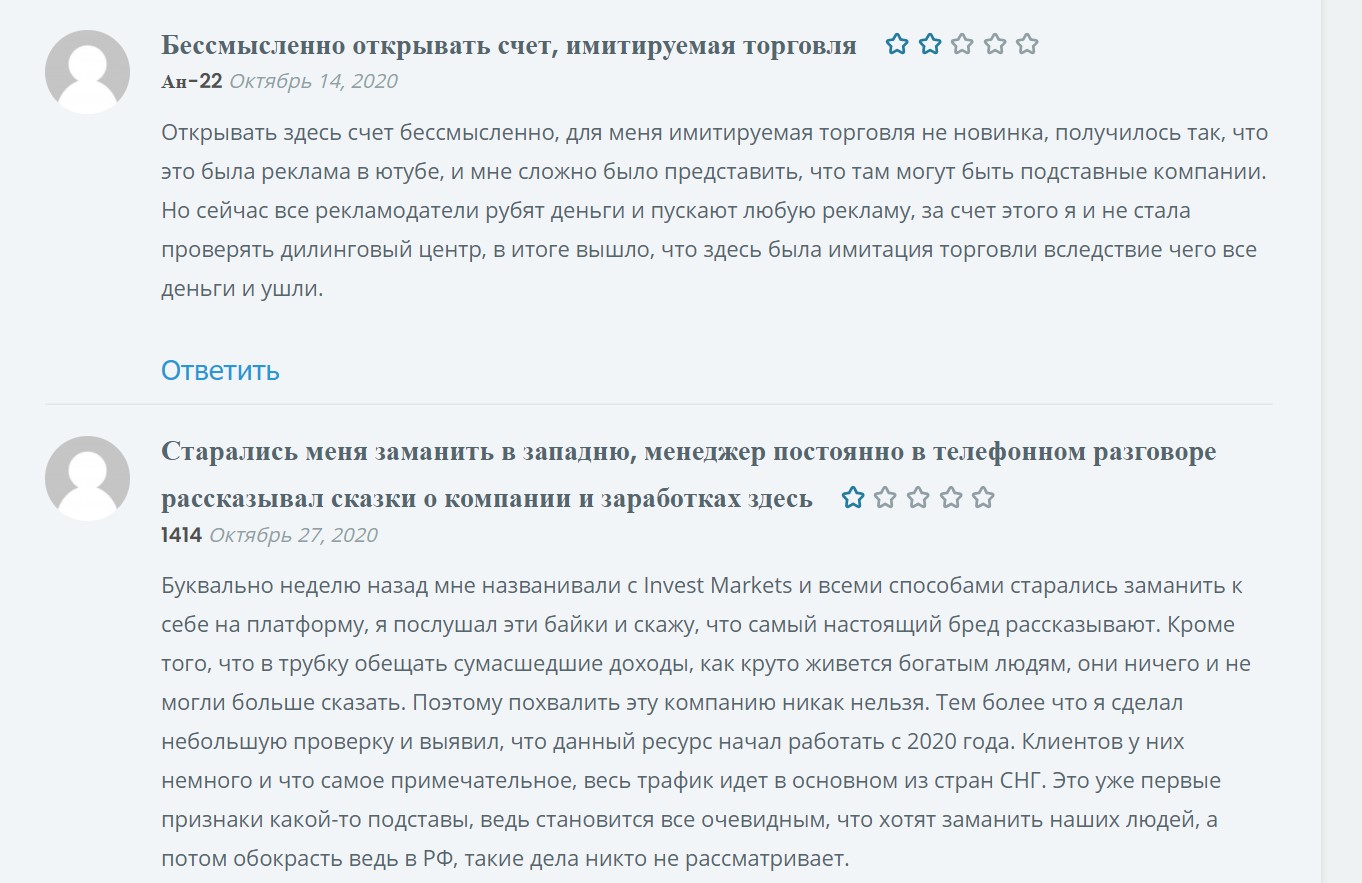Click title 'Бессмысленно открывать счет, имитируемая торговля'
This screenshot has width=1362, height=883.
click(x=509, y=45)
